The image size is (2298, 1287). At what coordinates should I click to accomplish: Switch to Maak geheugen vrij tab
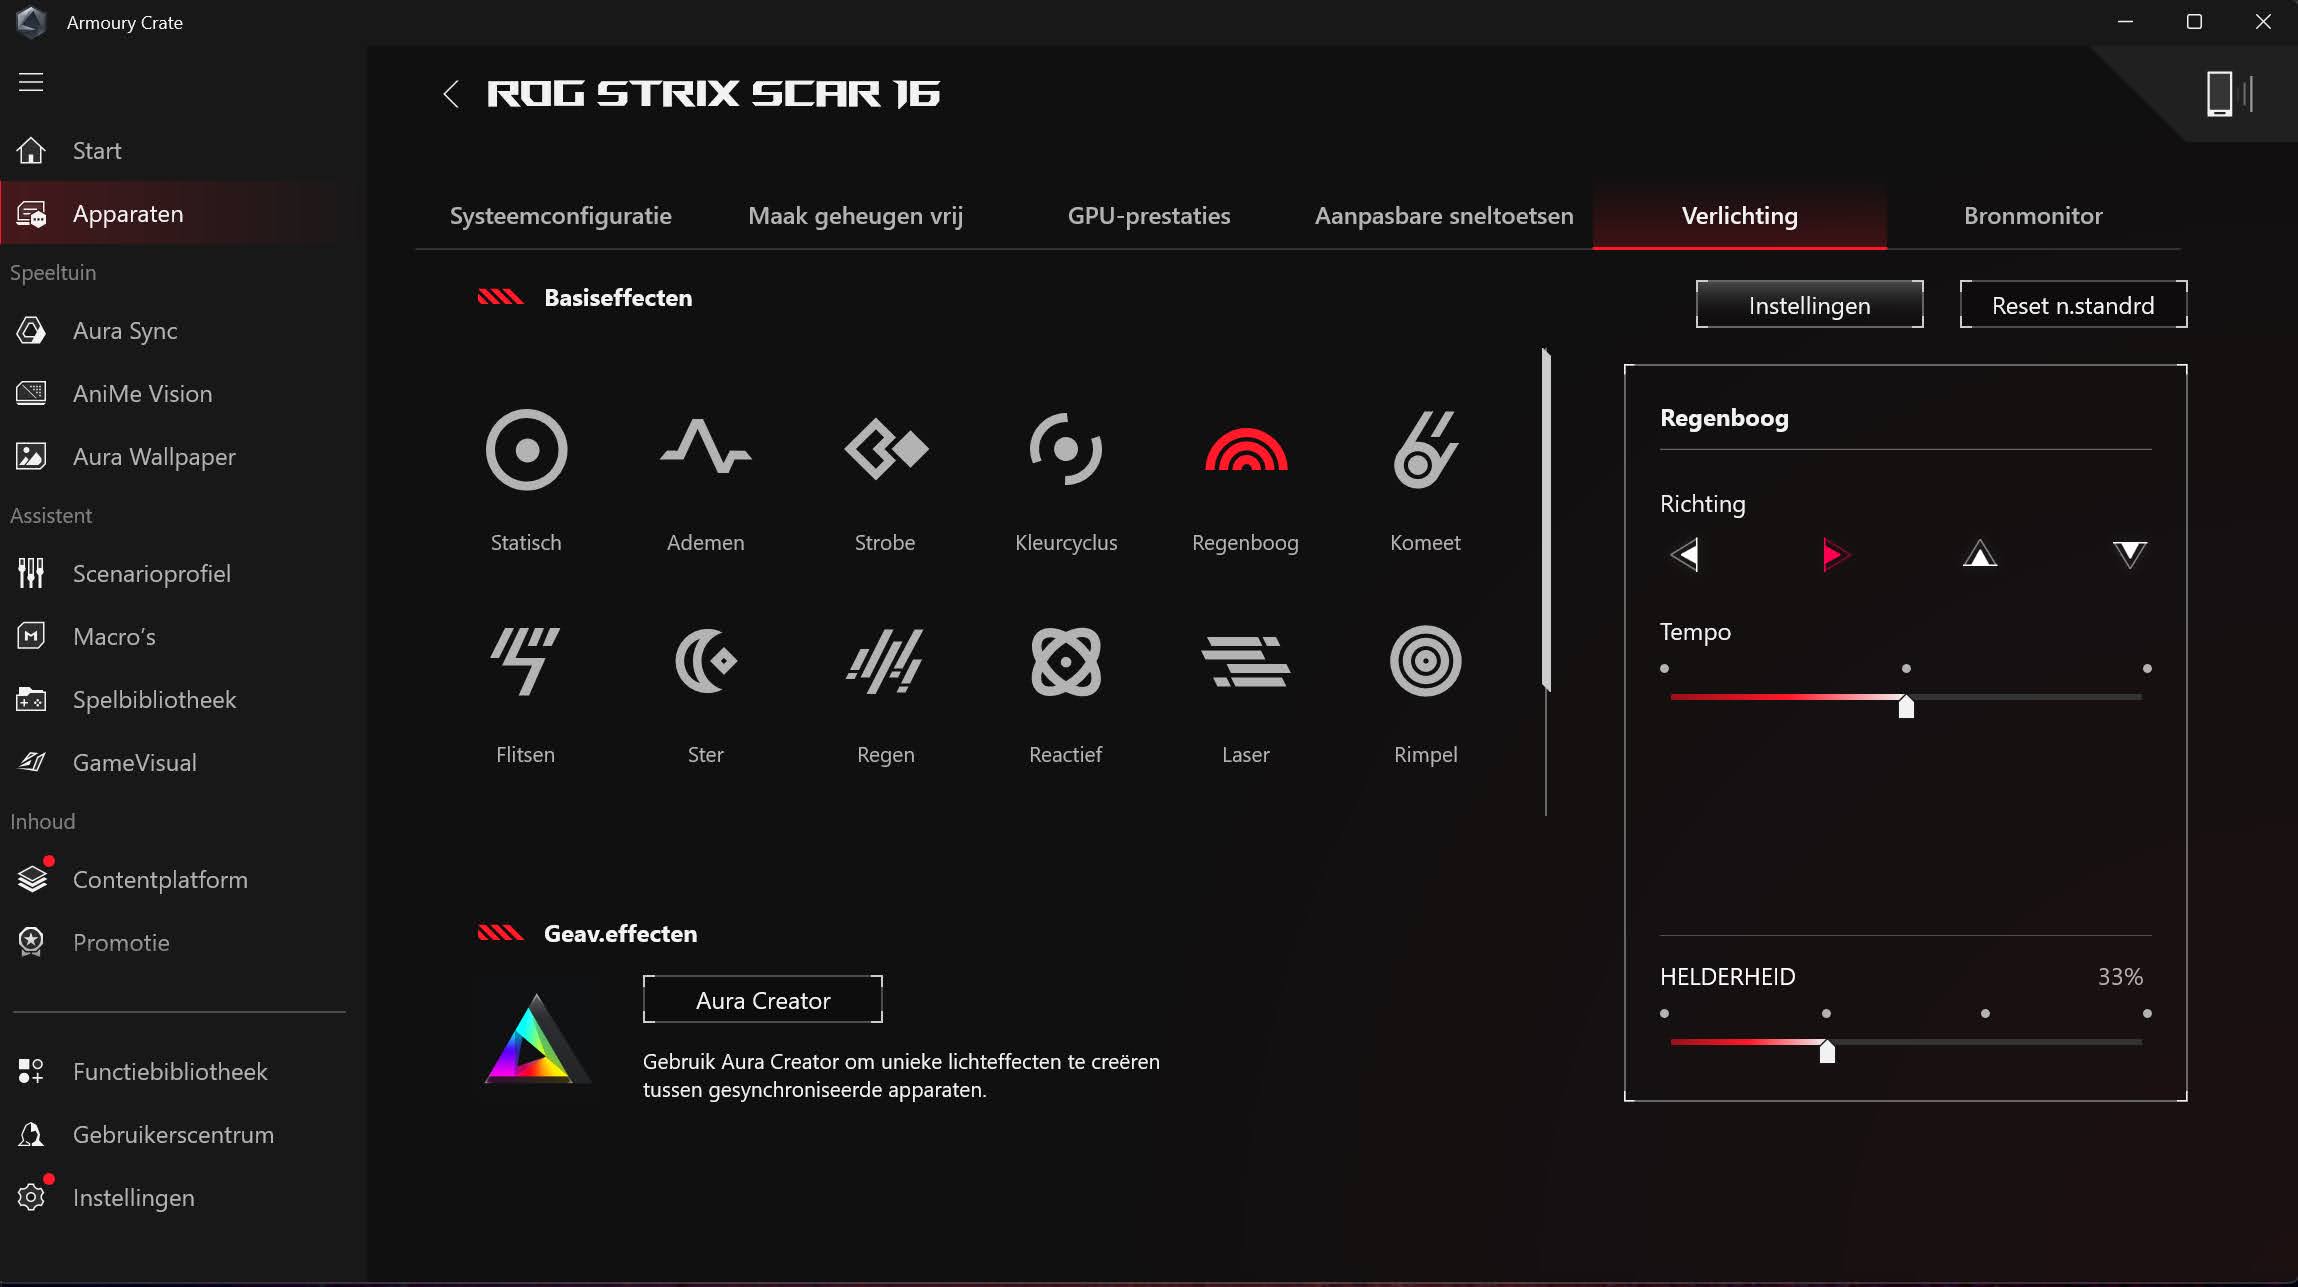tap(856, 216)
